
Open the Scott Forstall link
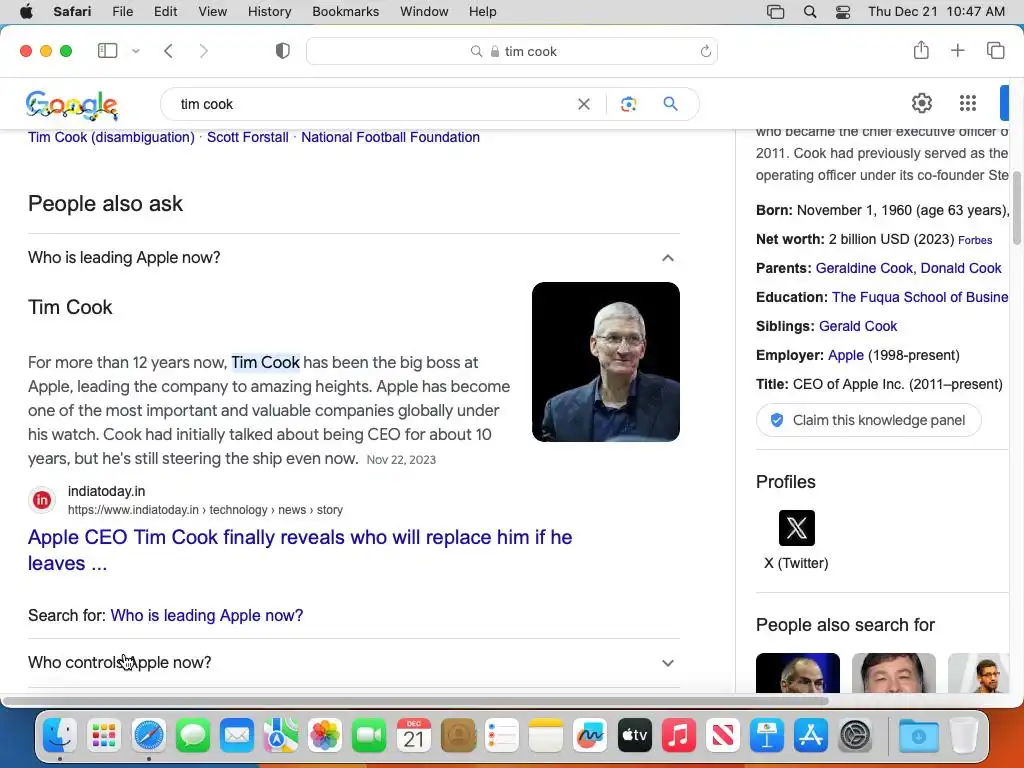[x=248, y=137]
